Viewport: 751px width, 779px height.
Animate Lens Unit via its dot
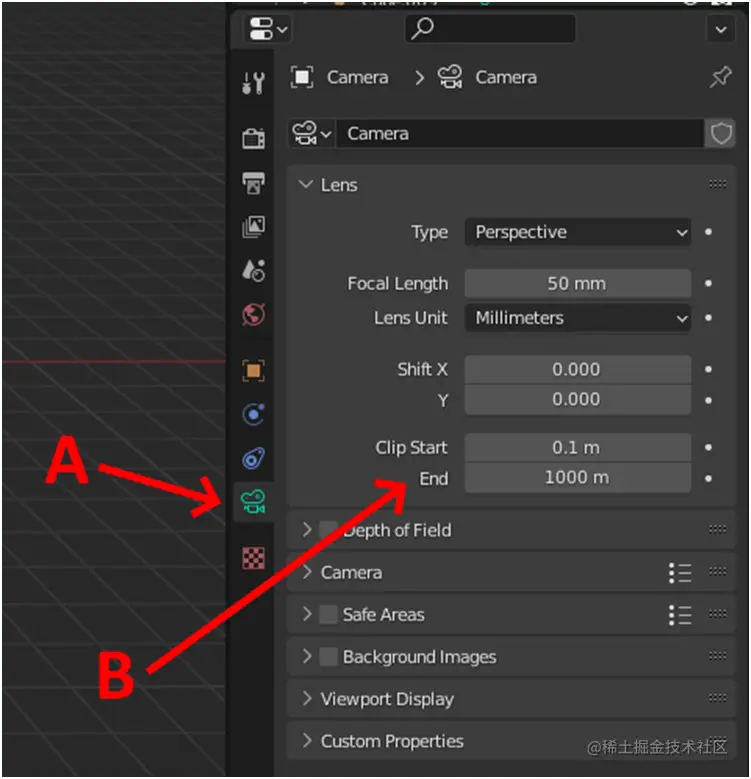708,318
